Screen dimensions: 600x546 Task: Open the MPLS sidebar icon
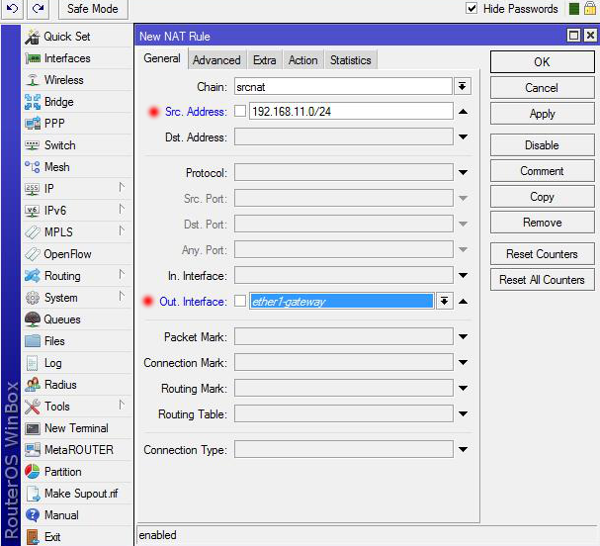pyautogui.click(x=33, y=232)
